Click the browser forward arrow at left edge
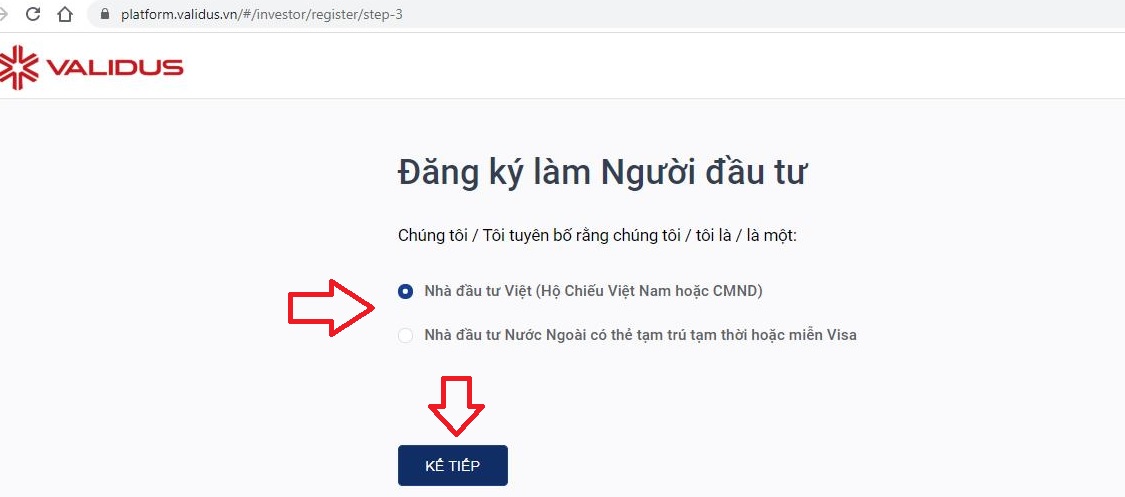 (x=4, y=14)
